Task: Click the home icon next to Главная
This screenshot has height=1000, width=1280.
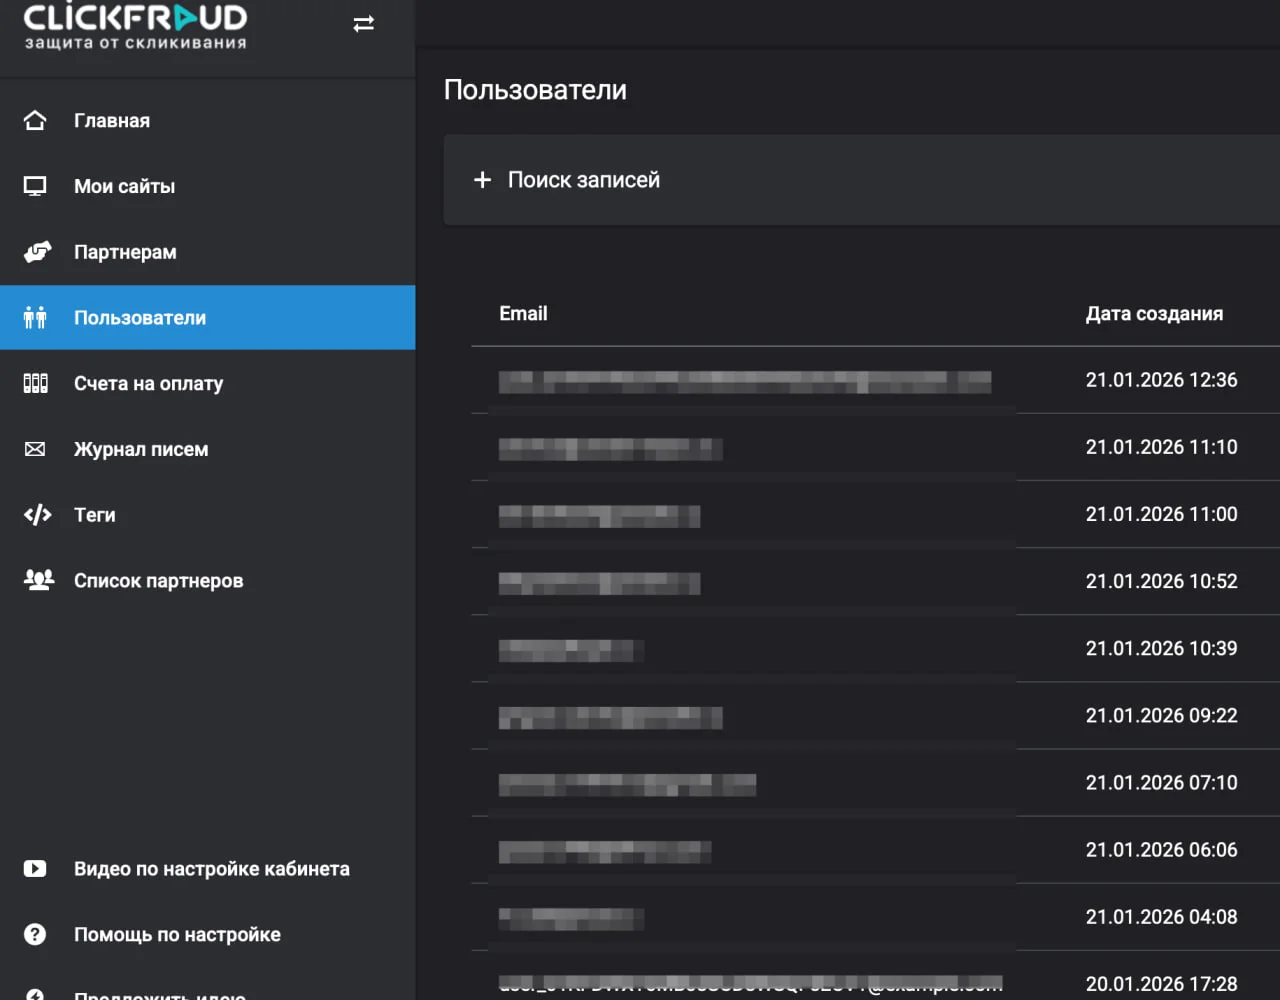Action: [x=35, y=121]
